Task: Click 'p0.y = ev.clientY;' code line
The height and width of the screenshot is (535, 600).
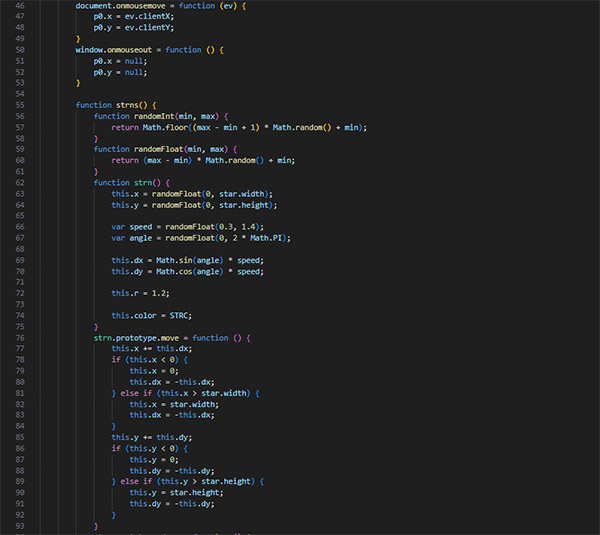Action: click(x=134, y=28)
